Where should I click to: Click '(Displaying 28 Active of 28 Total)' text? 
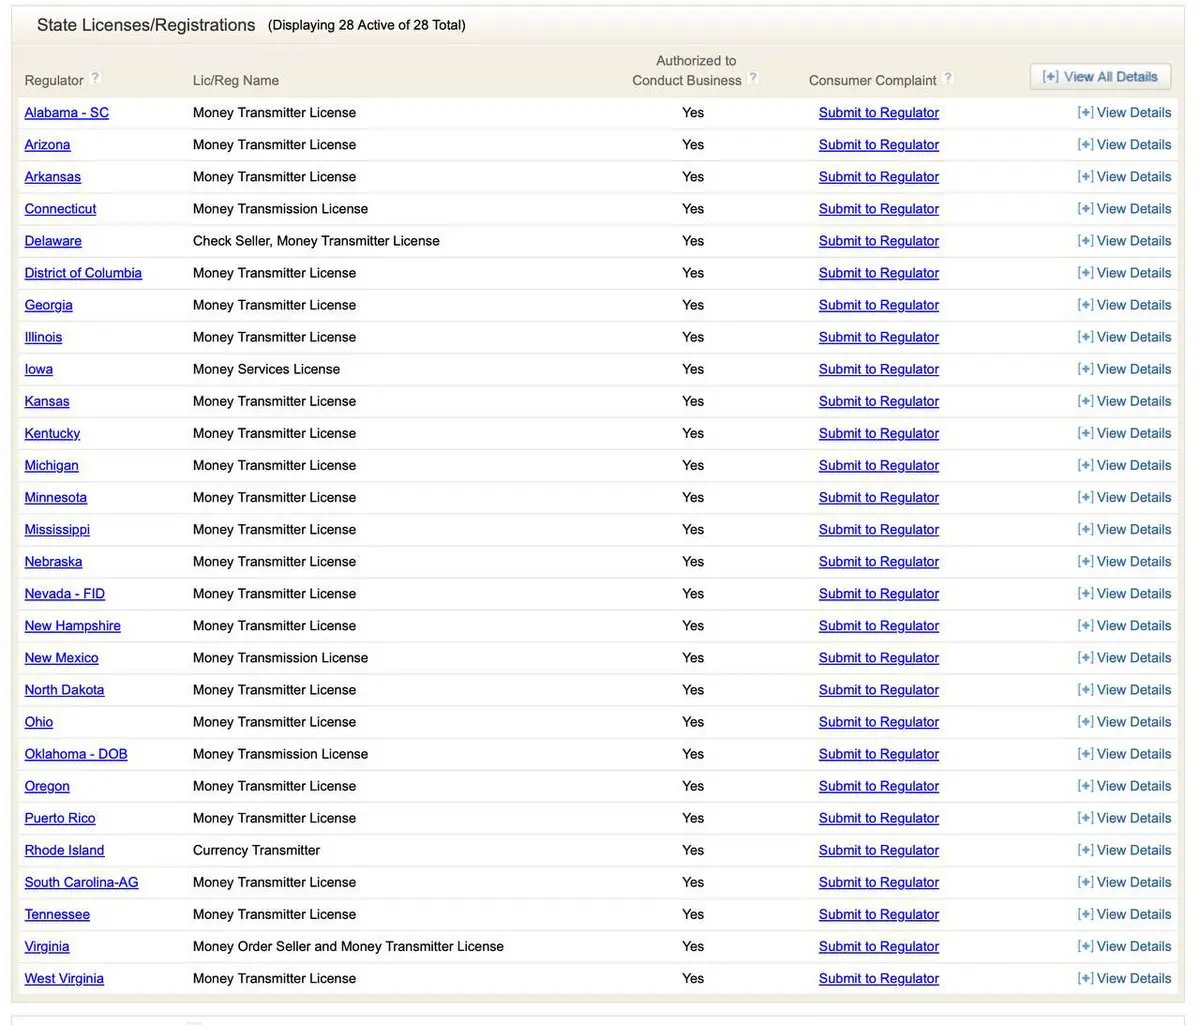click(367, 25)
